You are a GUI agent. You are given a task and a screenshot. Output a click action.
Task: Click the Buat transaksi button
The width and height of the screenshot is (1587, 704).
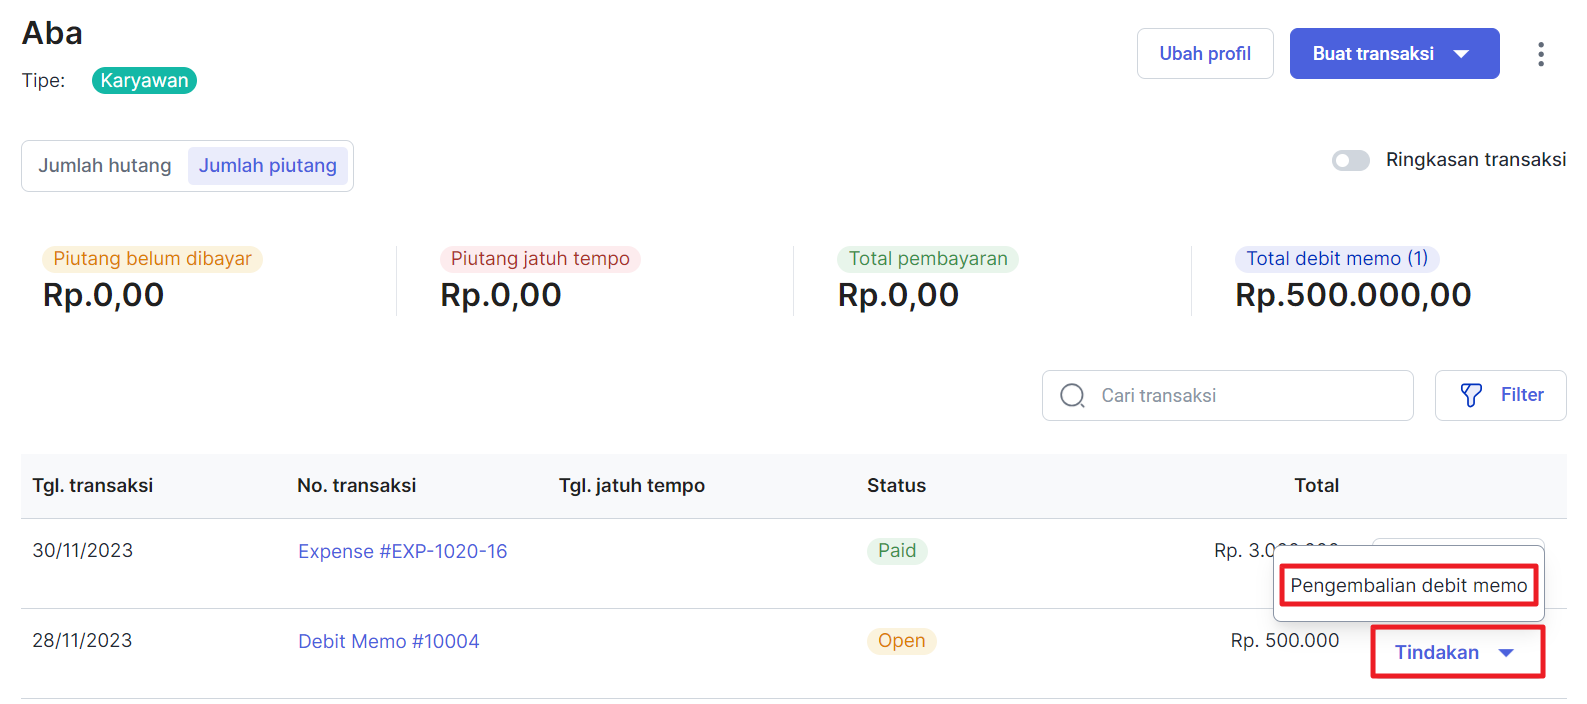(1394, 54)
